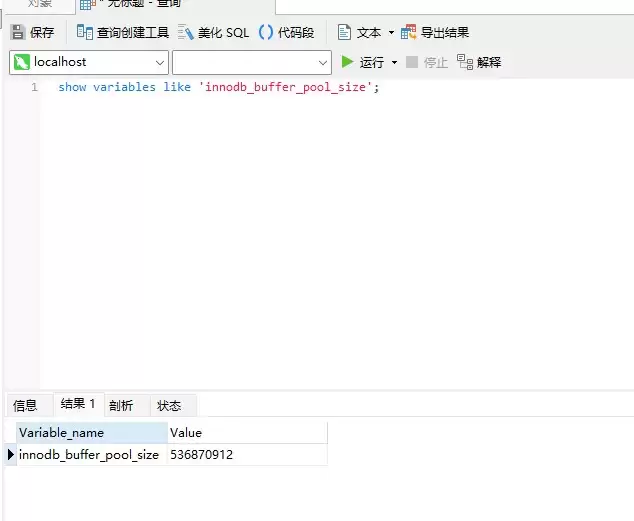Screen dimensions: 634x521
Task: Click the Export Result (导出结果) label
Action: (x=445, y=32)
